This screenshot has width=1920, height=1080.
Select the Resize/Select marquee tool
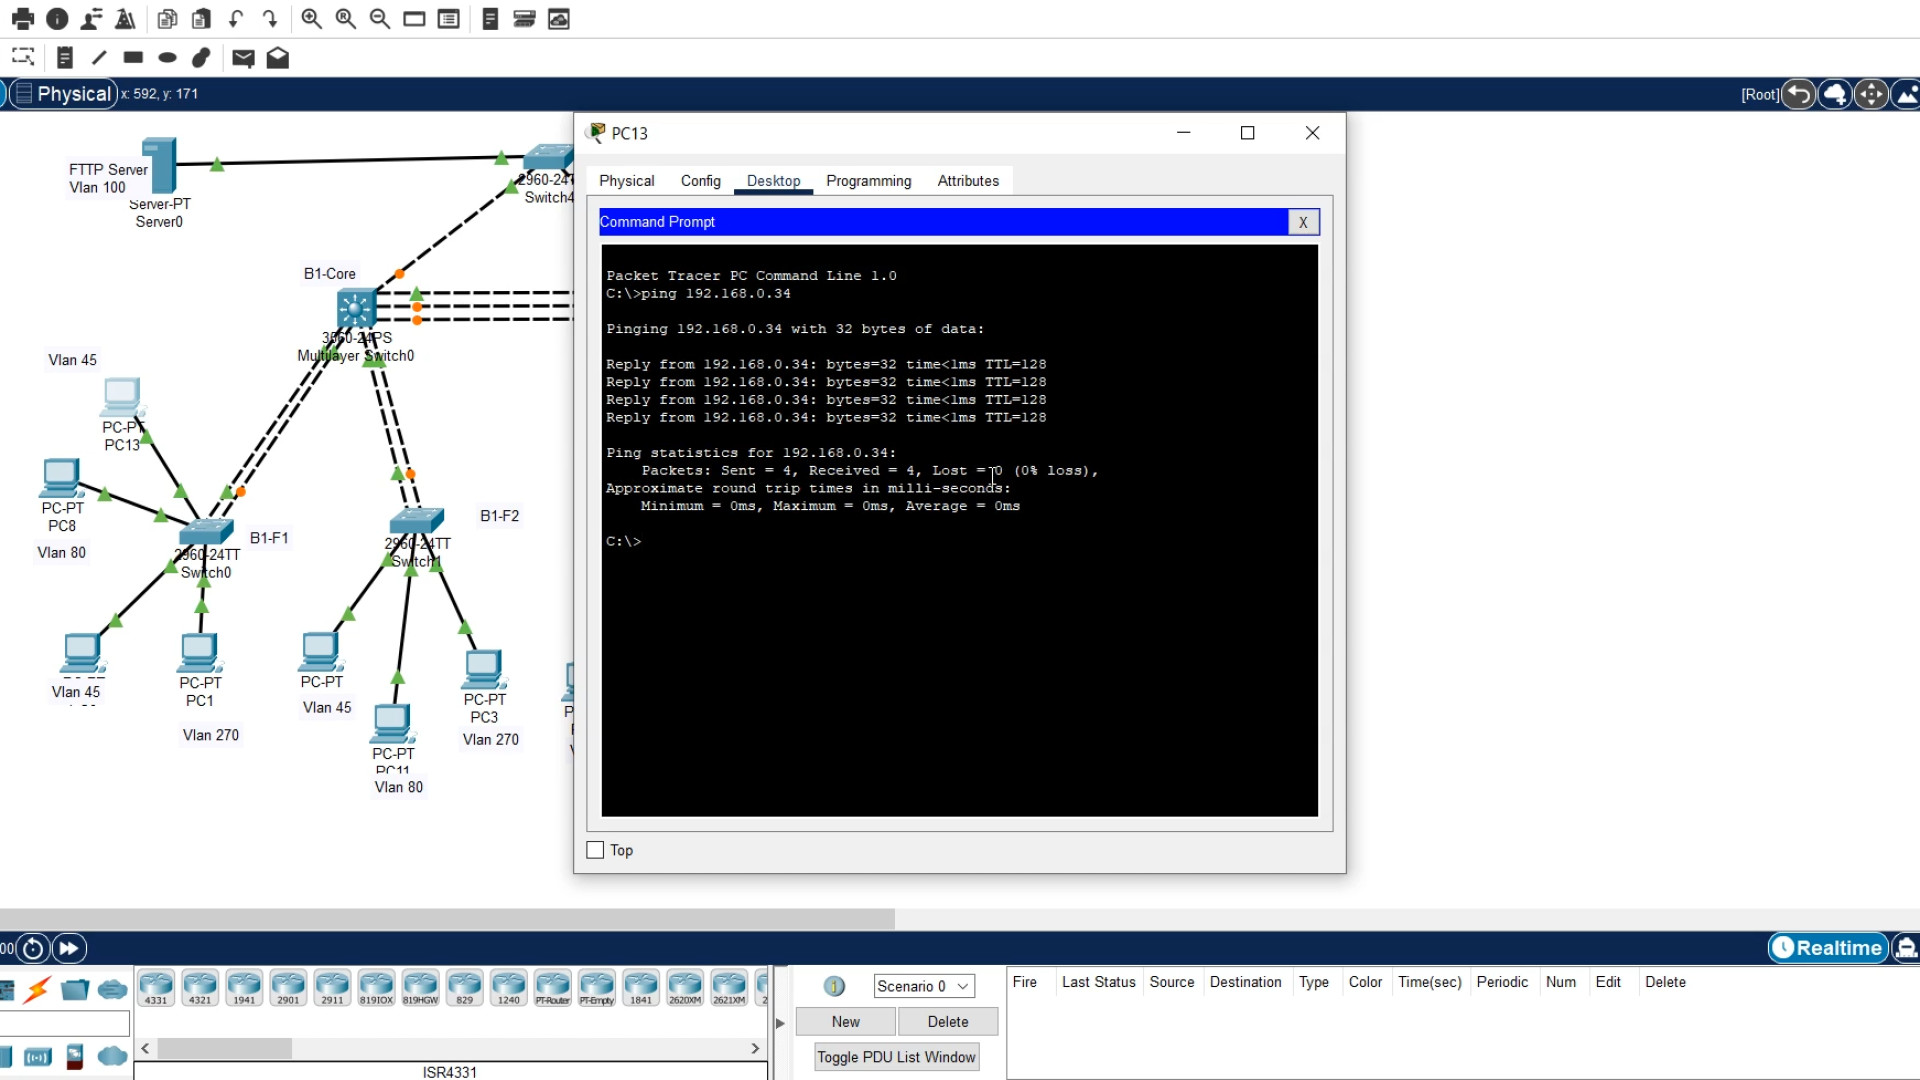(23, 57)
